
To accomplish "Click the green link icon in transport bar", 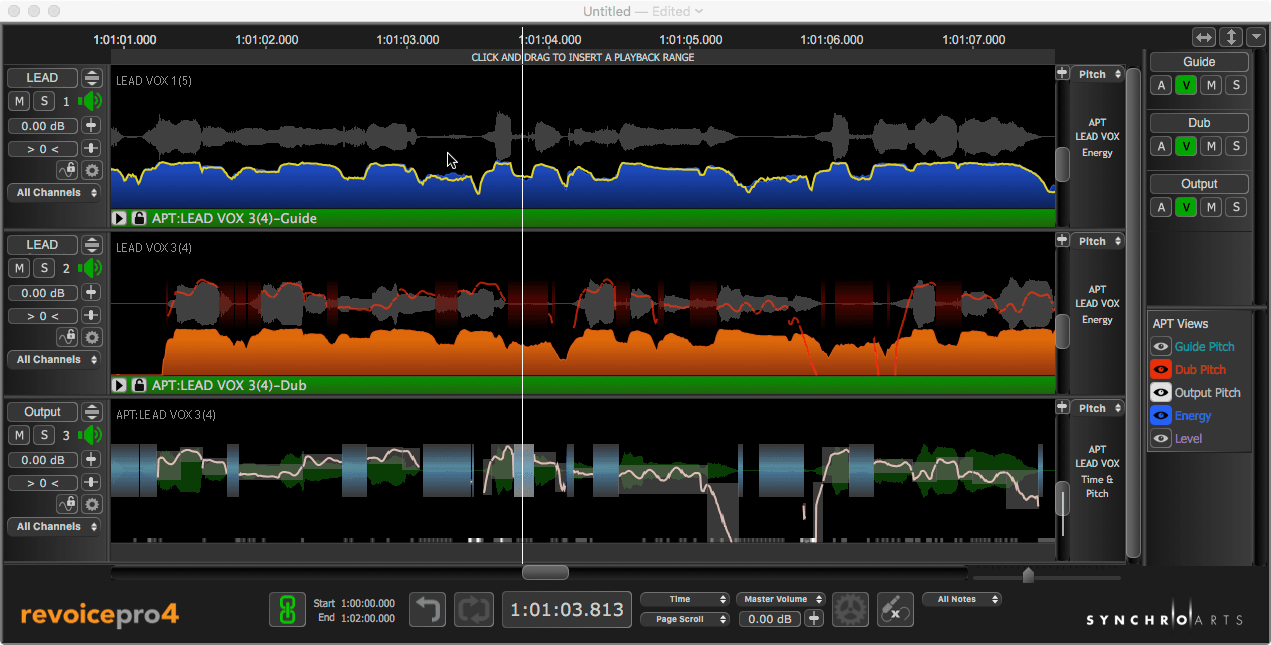I will coord(287,609).
